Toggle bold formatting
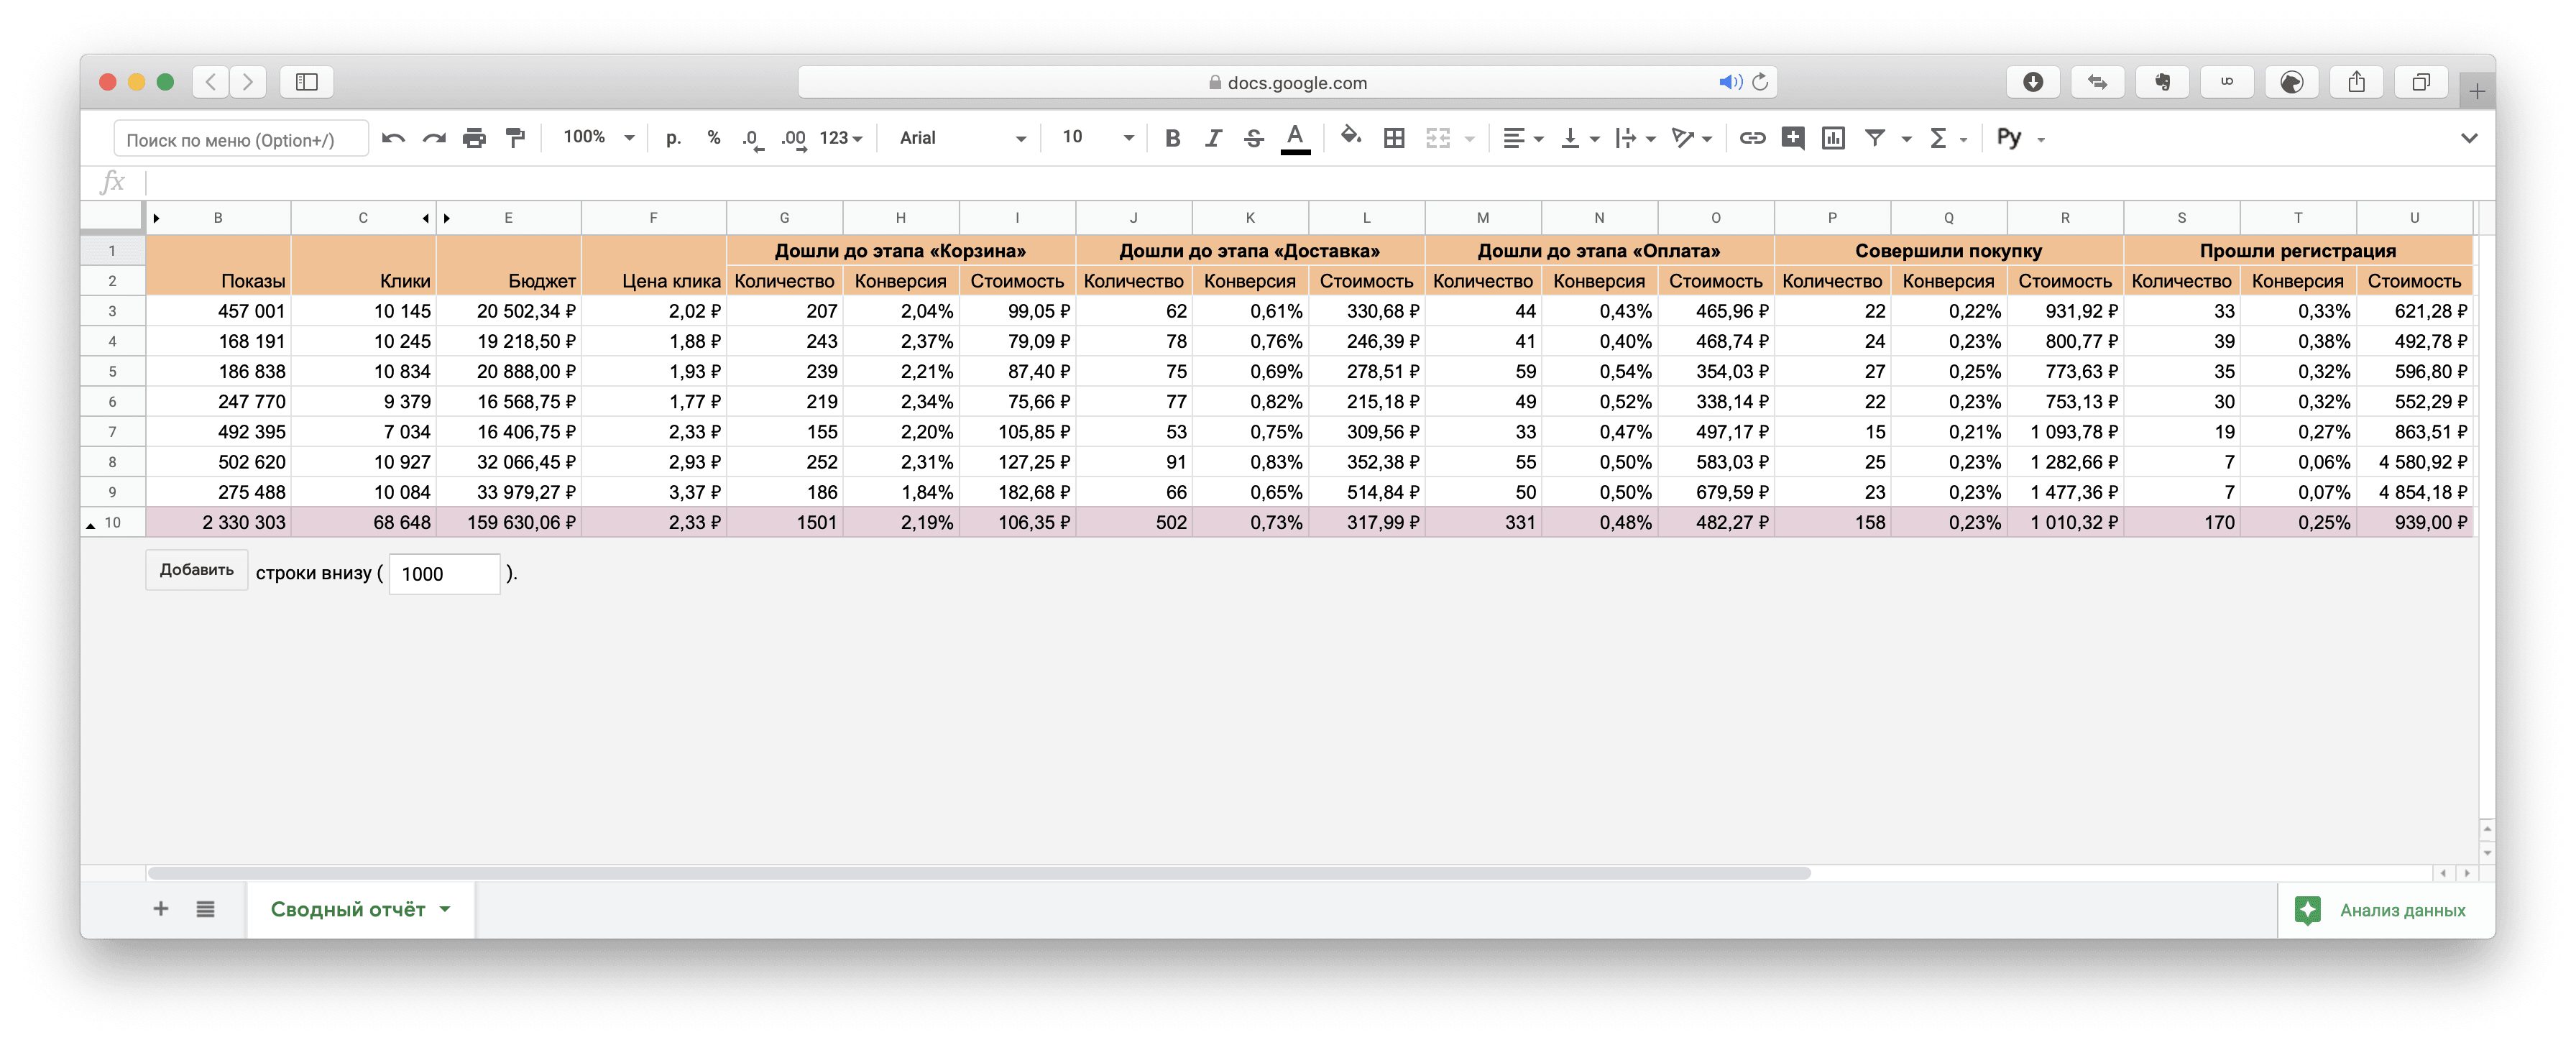The height and width of the screenshot is (1045, 2576). tap(1173, 138)
